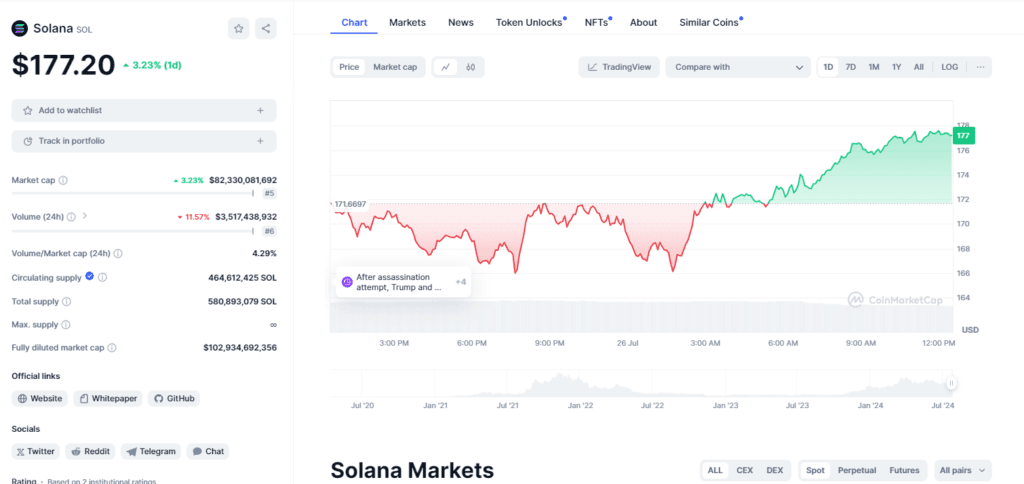
Task: Select the 1D time range
Action: [828, 67]
